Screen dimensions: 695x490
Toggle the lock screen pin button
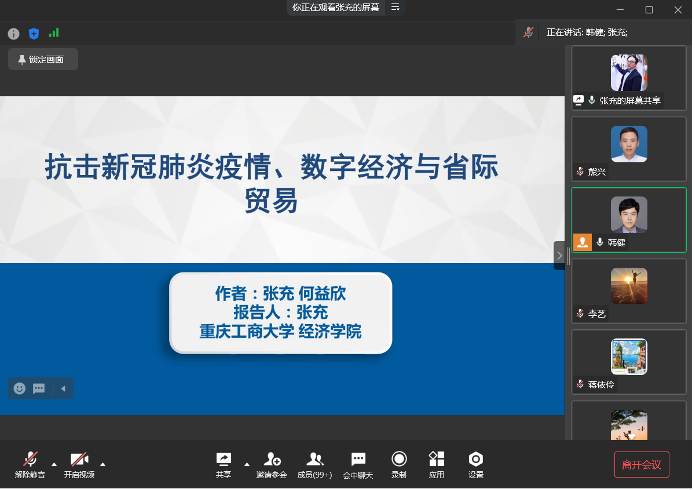coord(42,60)
